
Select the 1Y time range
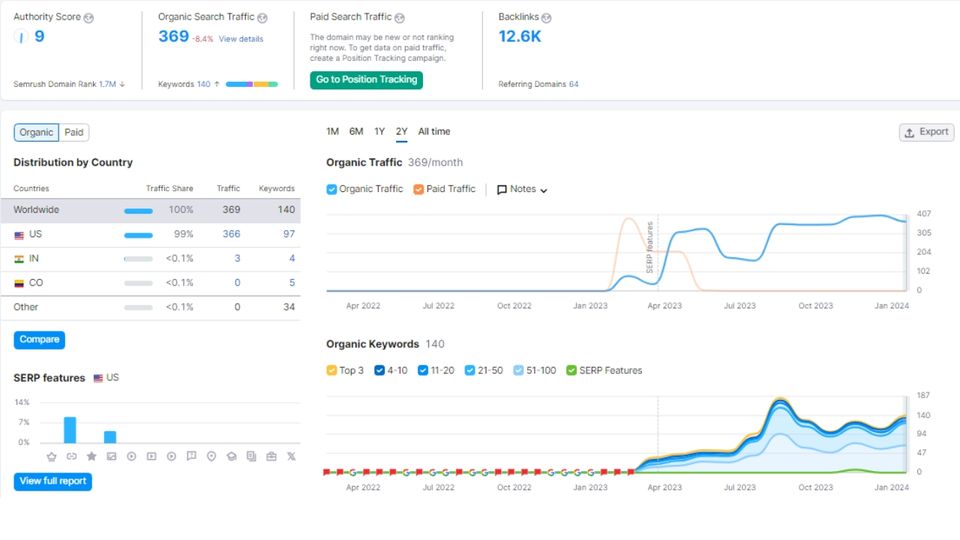379,132
